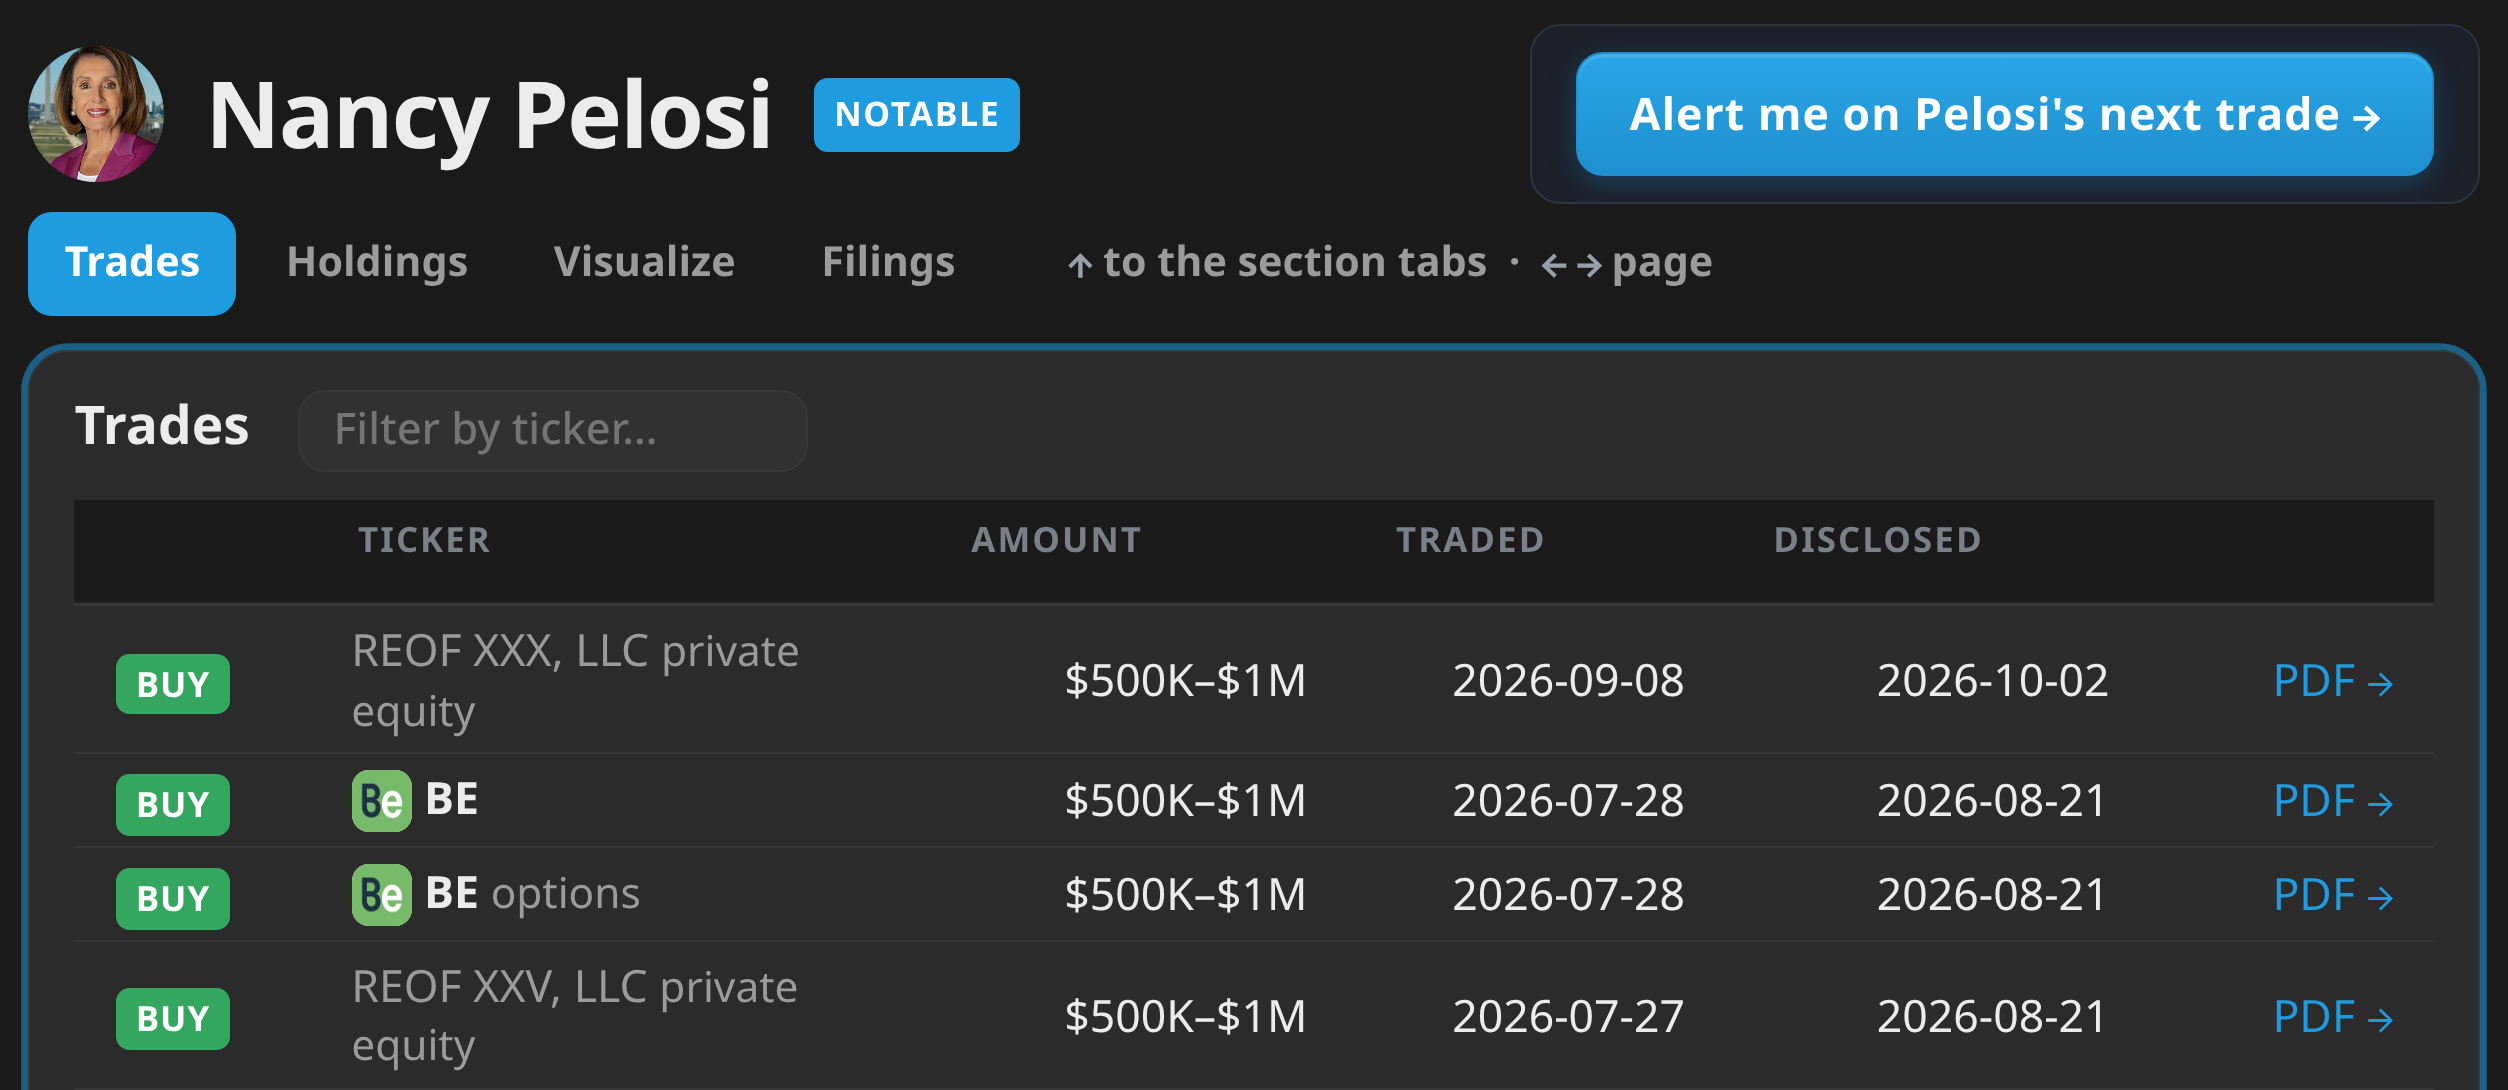Viewport: 2508px width, 1090px height.
Task: Click the TRADED column header
Action: (1470, 540)
